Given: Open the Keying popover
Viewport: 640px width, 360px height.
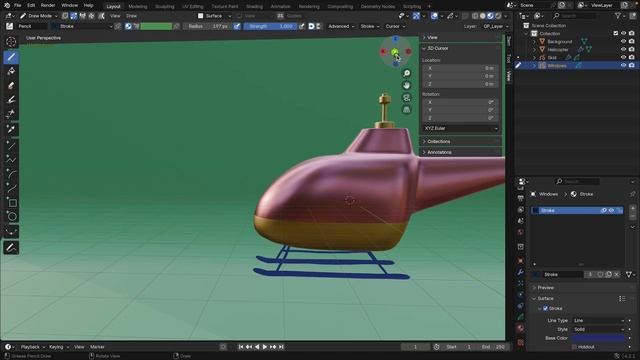Looking at the screenshot, I should (x=58, y=347).
